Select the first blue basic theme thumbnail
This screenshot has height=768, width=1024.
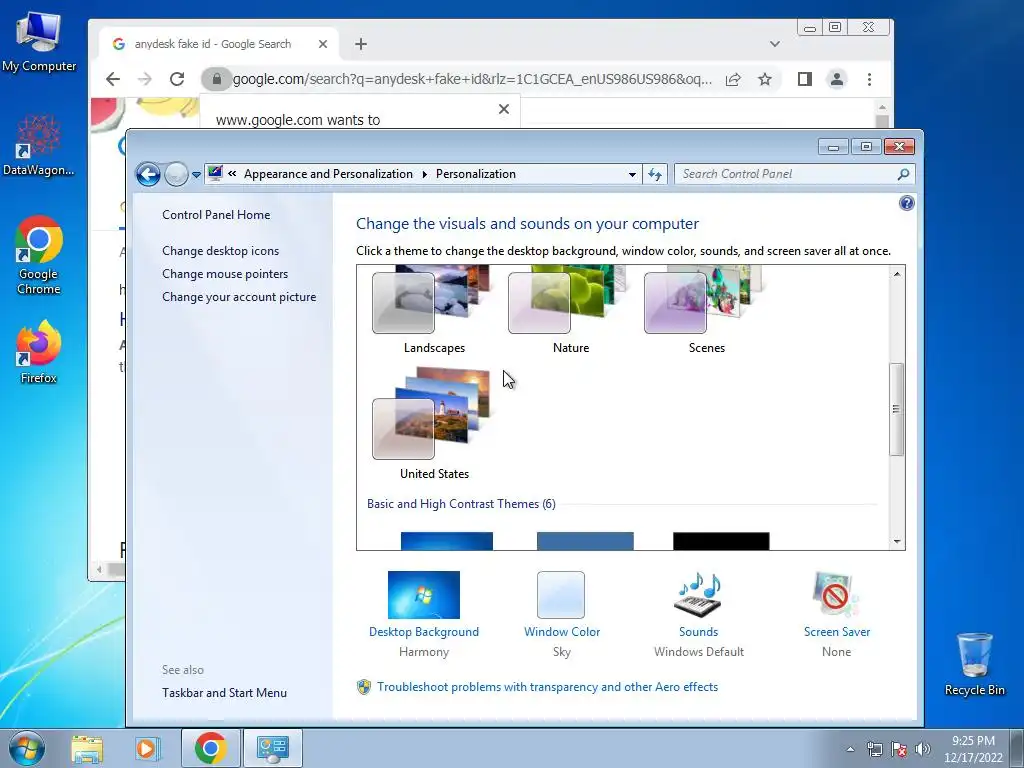[x=447, y=541]
